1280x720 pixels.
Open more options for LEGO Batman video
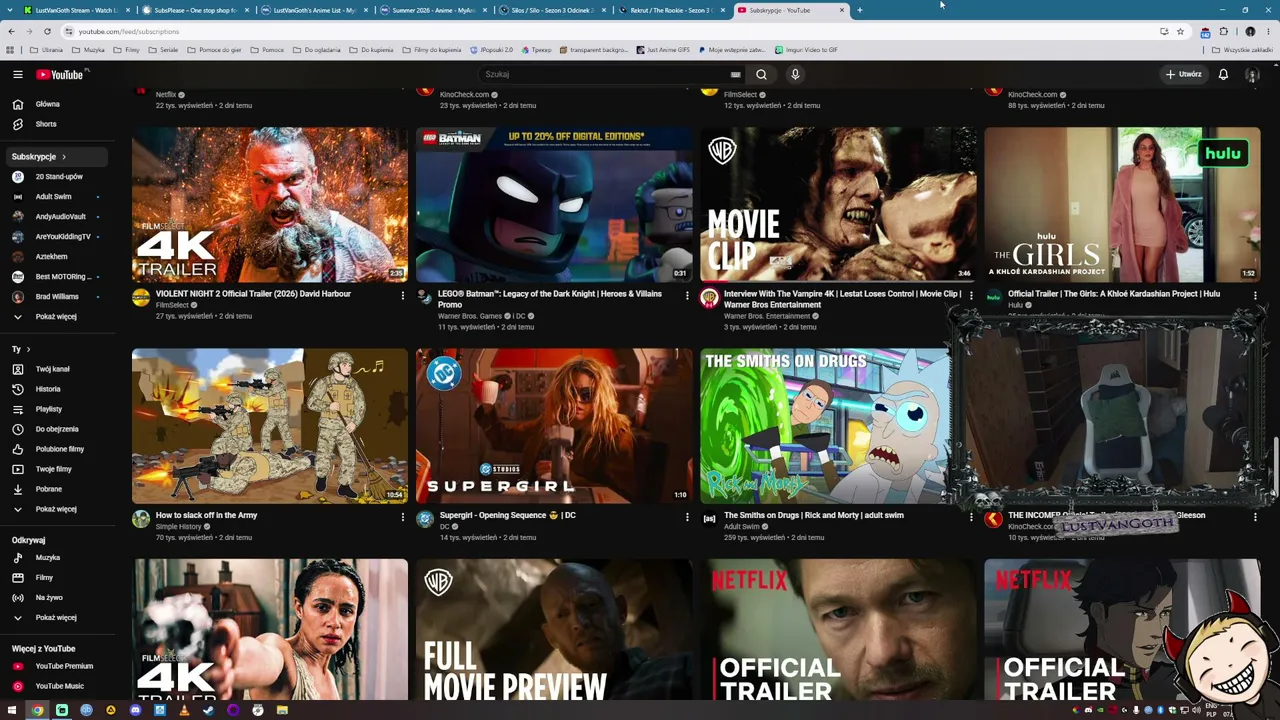click(687, 295)
